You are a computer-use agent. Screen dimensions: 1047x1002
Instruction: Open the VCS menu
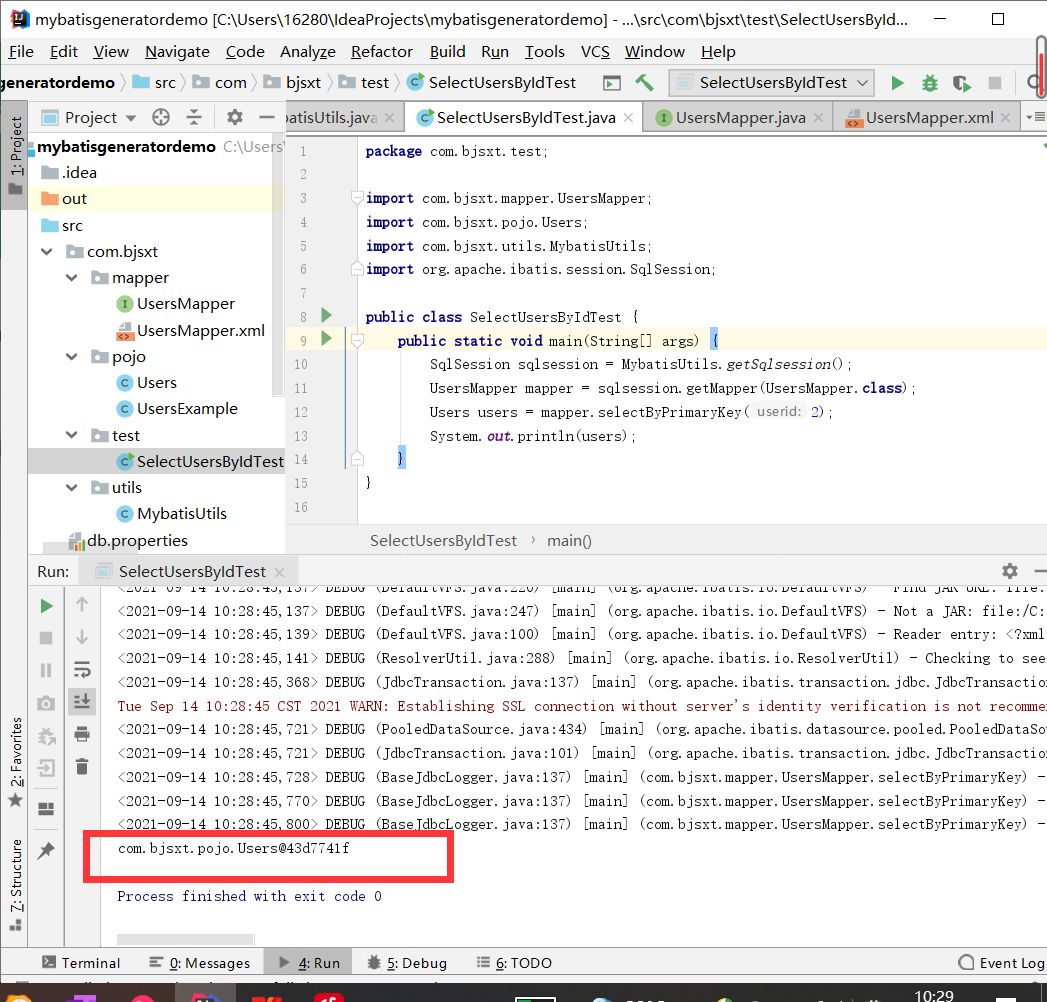pos(595,51)
